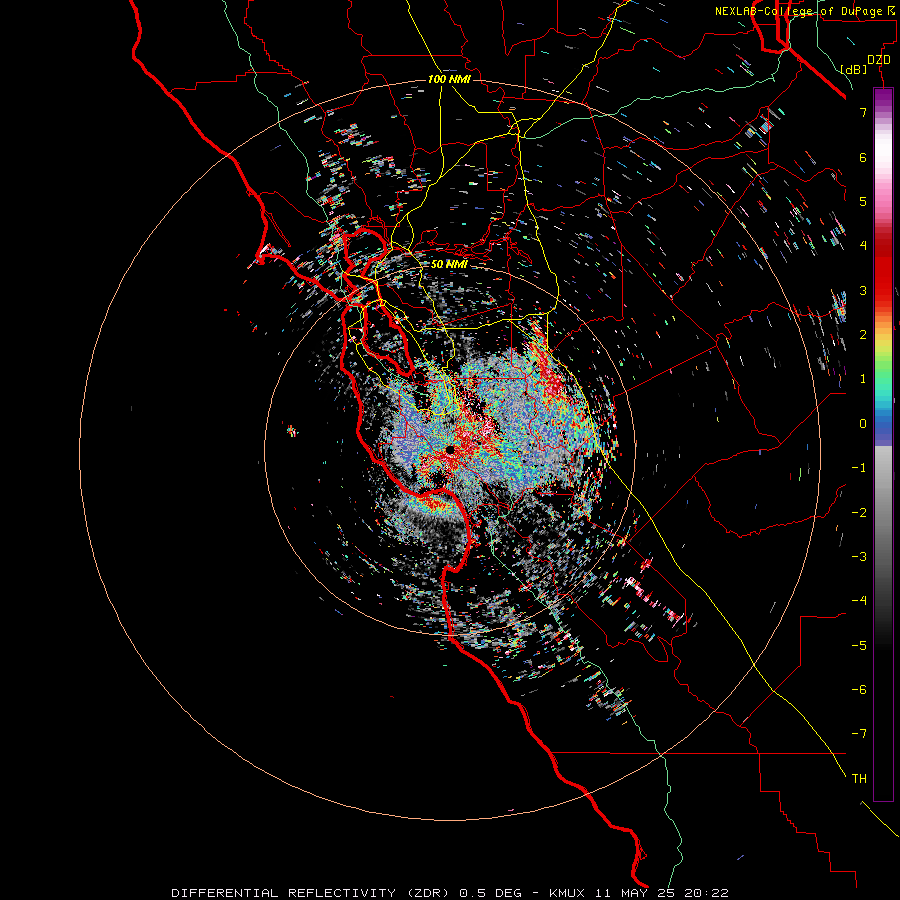
Task: Click the "-5" value on the color scale
Action: [859, 646]
